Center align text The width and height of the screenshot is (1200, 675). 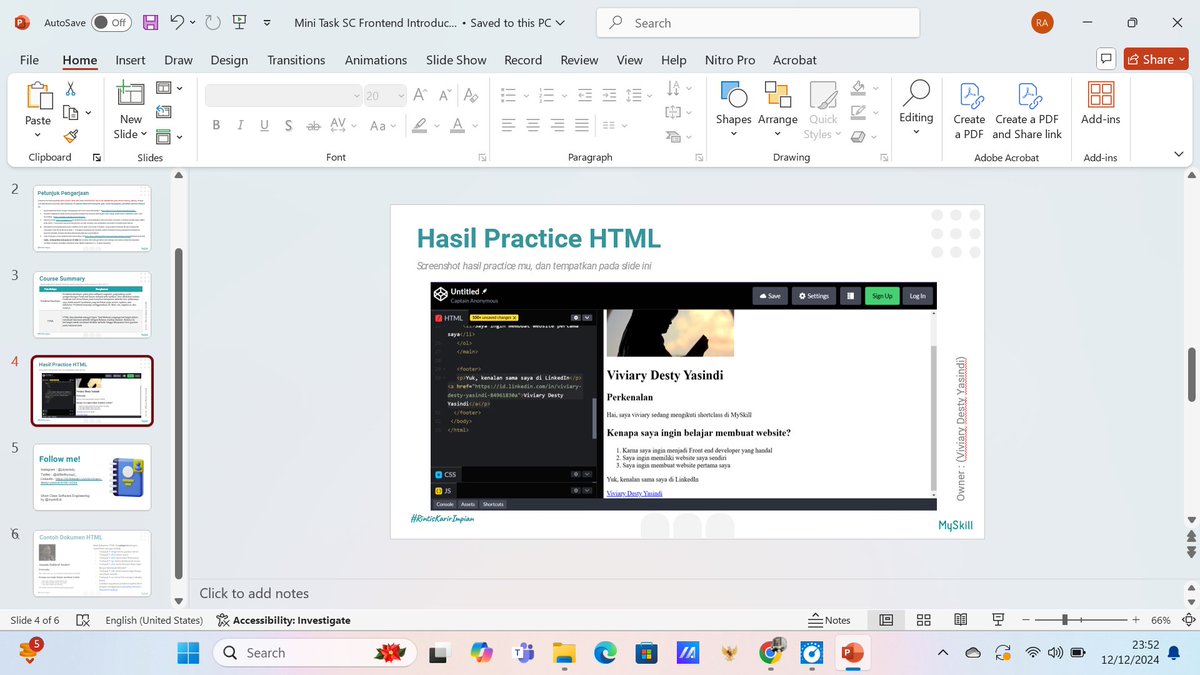tap(532, 125)
